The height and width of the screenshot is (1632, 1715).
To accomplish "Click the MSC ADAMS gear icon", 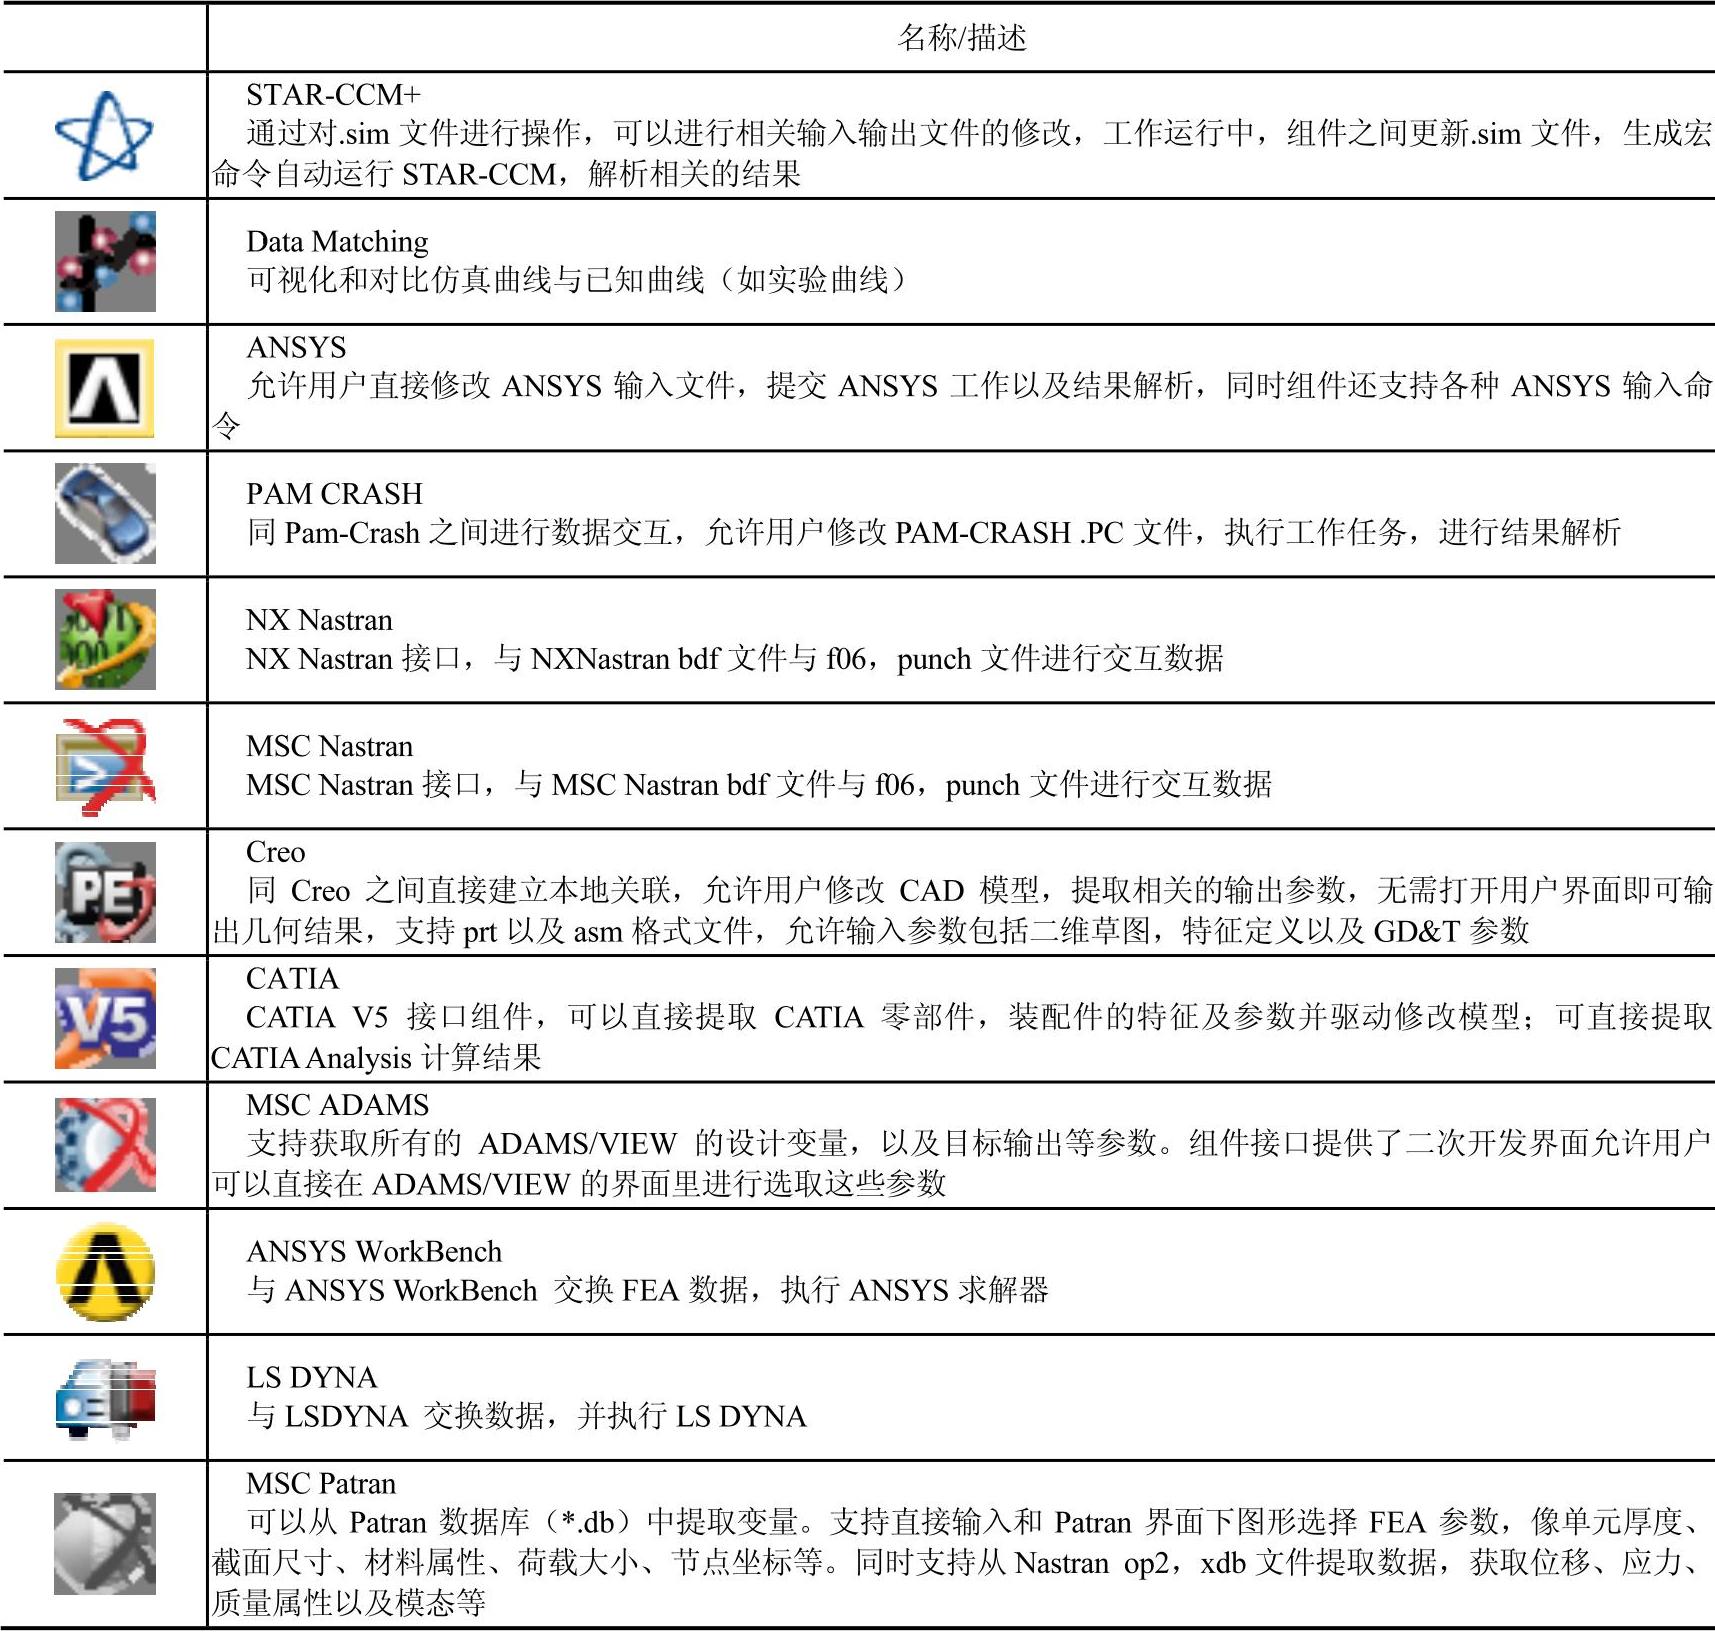I will click(x=105, y=1145).
